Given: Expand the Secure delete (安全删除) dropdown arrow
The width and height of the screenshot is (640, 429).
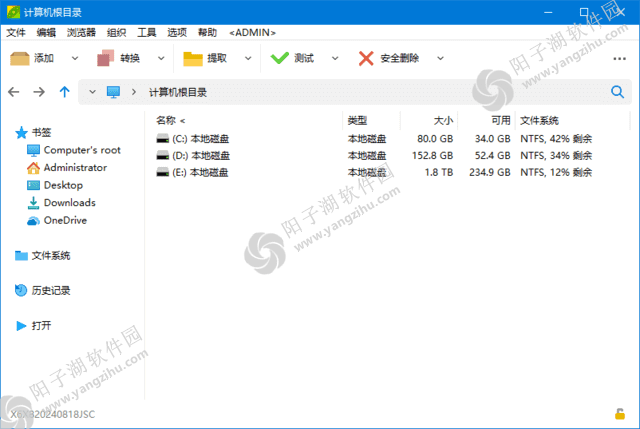Looking at the screenshot, I should click(440, 58).
